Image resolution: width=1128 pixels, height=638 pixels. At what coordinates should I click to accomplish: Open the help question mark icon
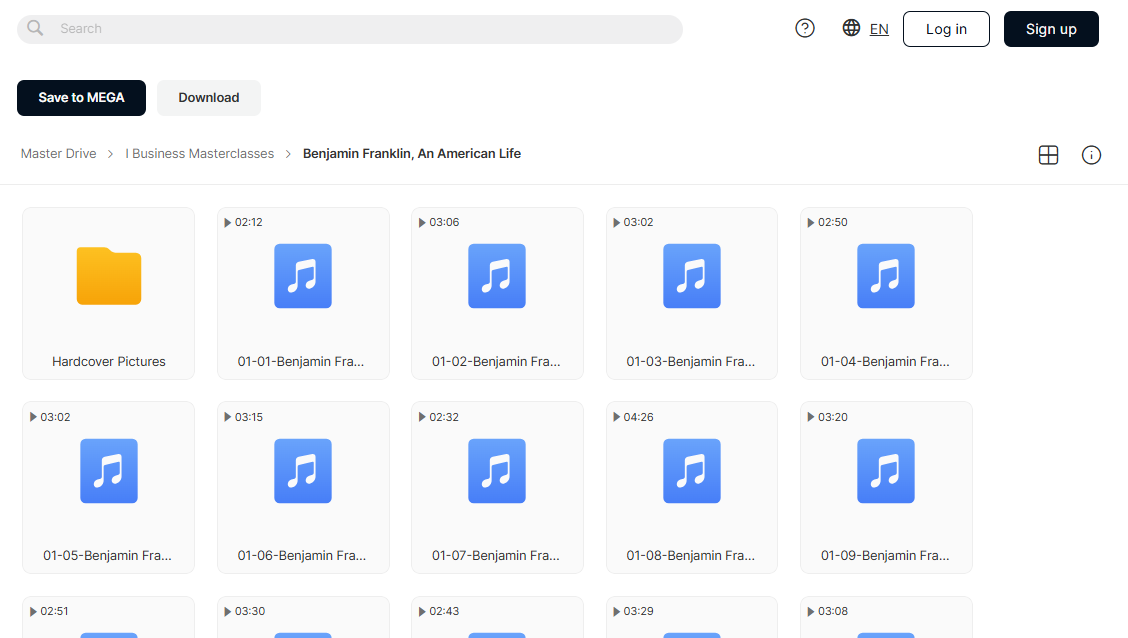click(x=804, y=28)
